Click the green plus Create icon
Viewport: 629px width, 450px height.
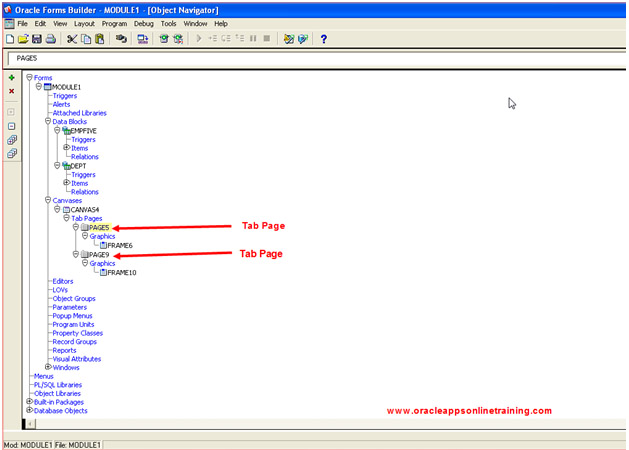11,77
